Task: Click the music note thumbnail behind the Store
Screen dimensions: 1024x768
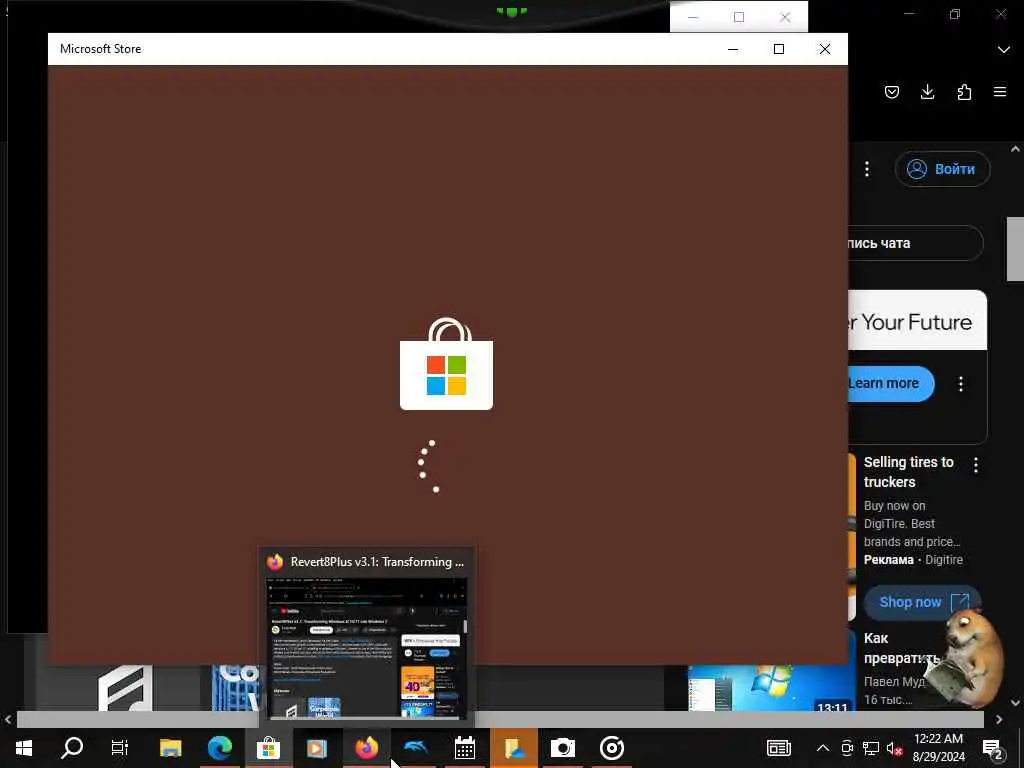Action: point(125,688)
